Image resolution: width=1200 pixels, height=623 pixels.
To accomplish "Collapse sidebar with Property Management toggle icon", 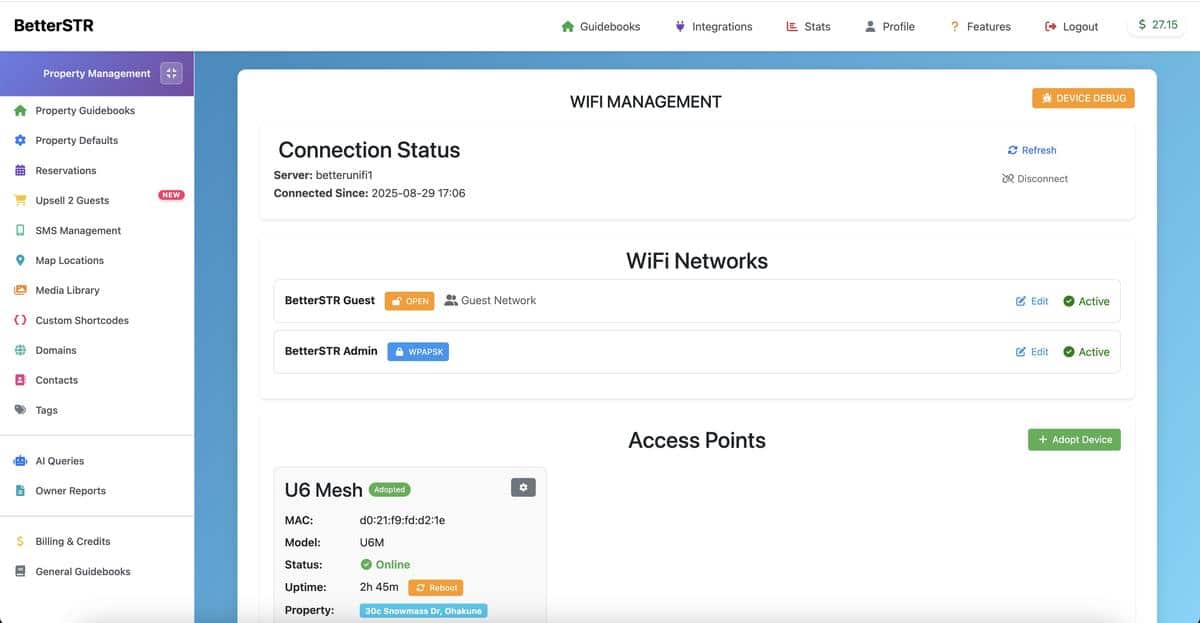I will click(171, 73).
